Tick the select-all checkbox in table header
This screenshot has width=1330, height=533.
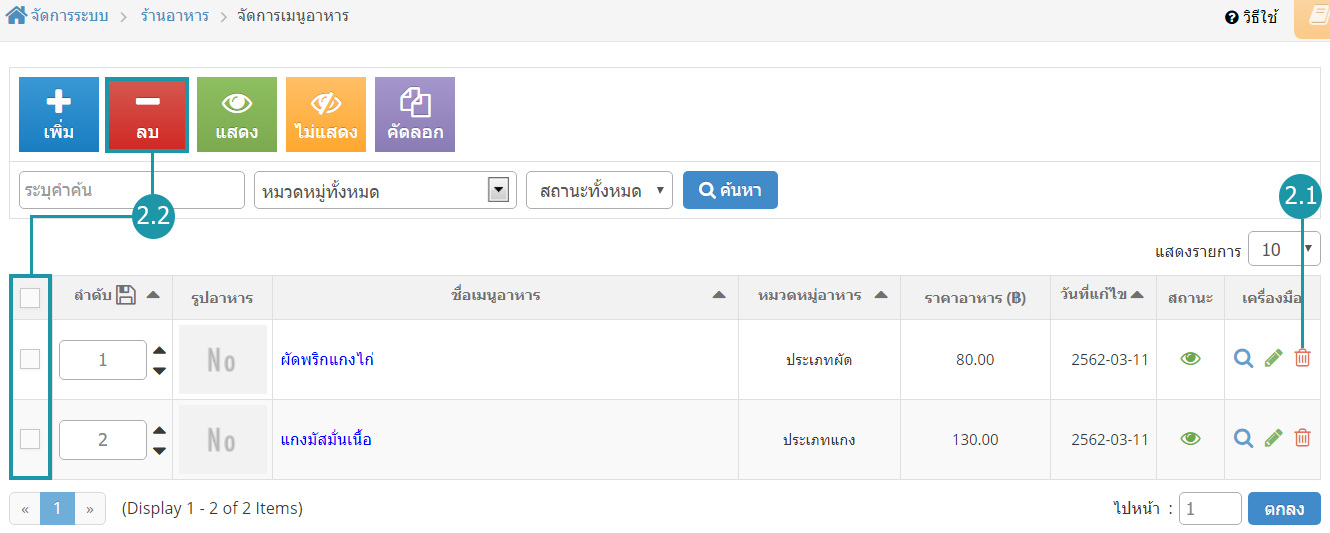(x=30, y=297)
